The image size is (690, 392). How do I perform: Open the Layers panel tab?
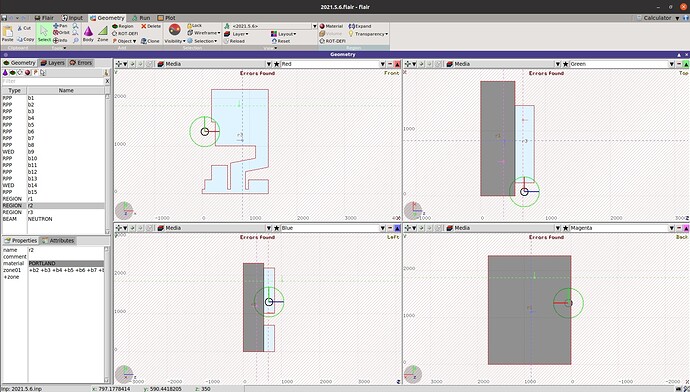[52, 63]
